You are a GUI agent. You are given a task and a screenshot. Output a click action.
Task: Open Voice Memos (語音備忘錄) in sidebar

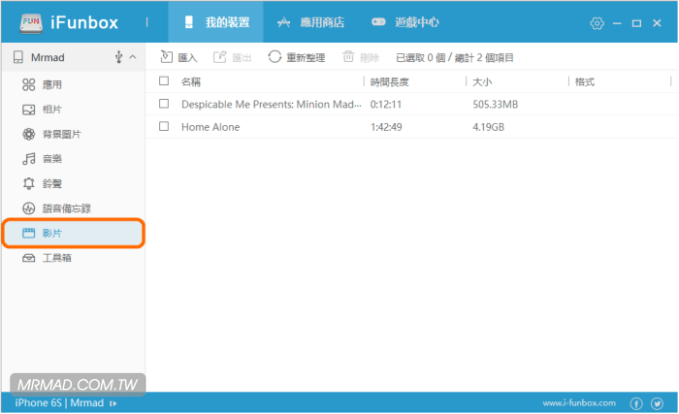point(73,208)
